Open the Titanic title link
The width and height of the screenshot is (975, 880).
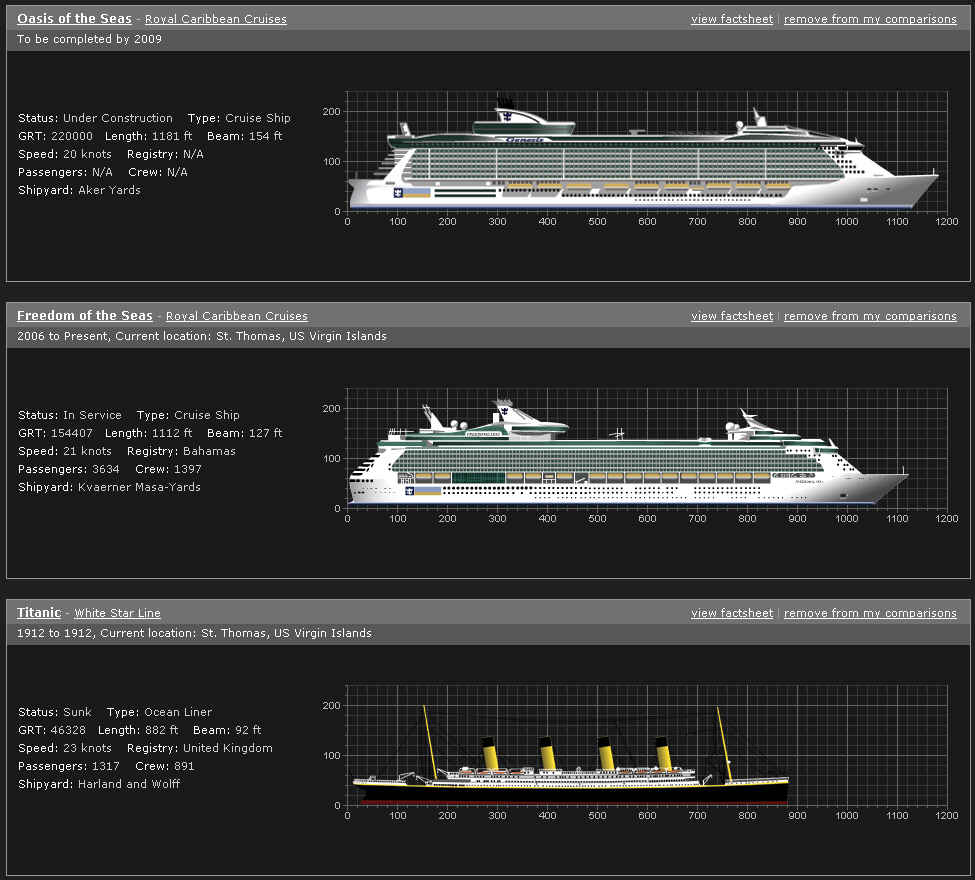click(x=39, y=613)
